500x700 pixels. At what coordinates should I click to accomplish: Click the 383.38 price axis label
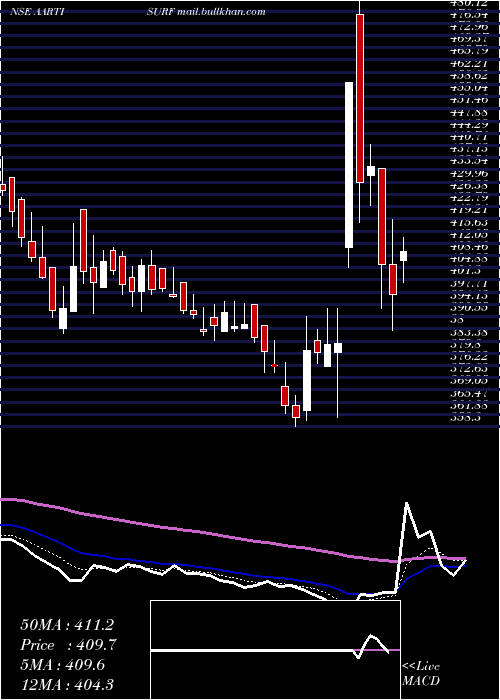point(467,332)
